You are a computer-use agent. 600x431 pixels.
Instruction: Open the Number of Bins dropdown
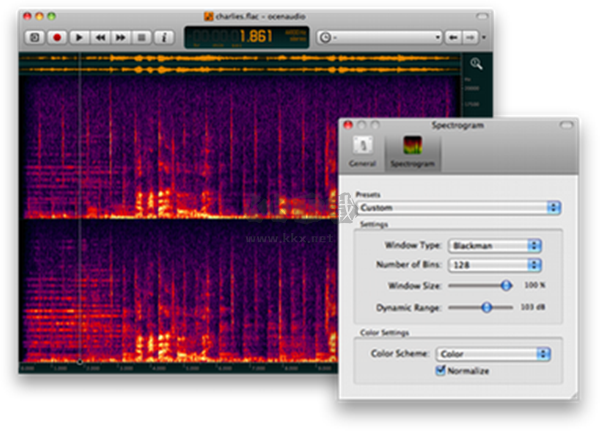tap(493, 265)
